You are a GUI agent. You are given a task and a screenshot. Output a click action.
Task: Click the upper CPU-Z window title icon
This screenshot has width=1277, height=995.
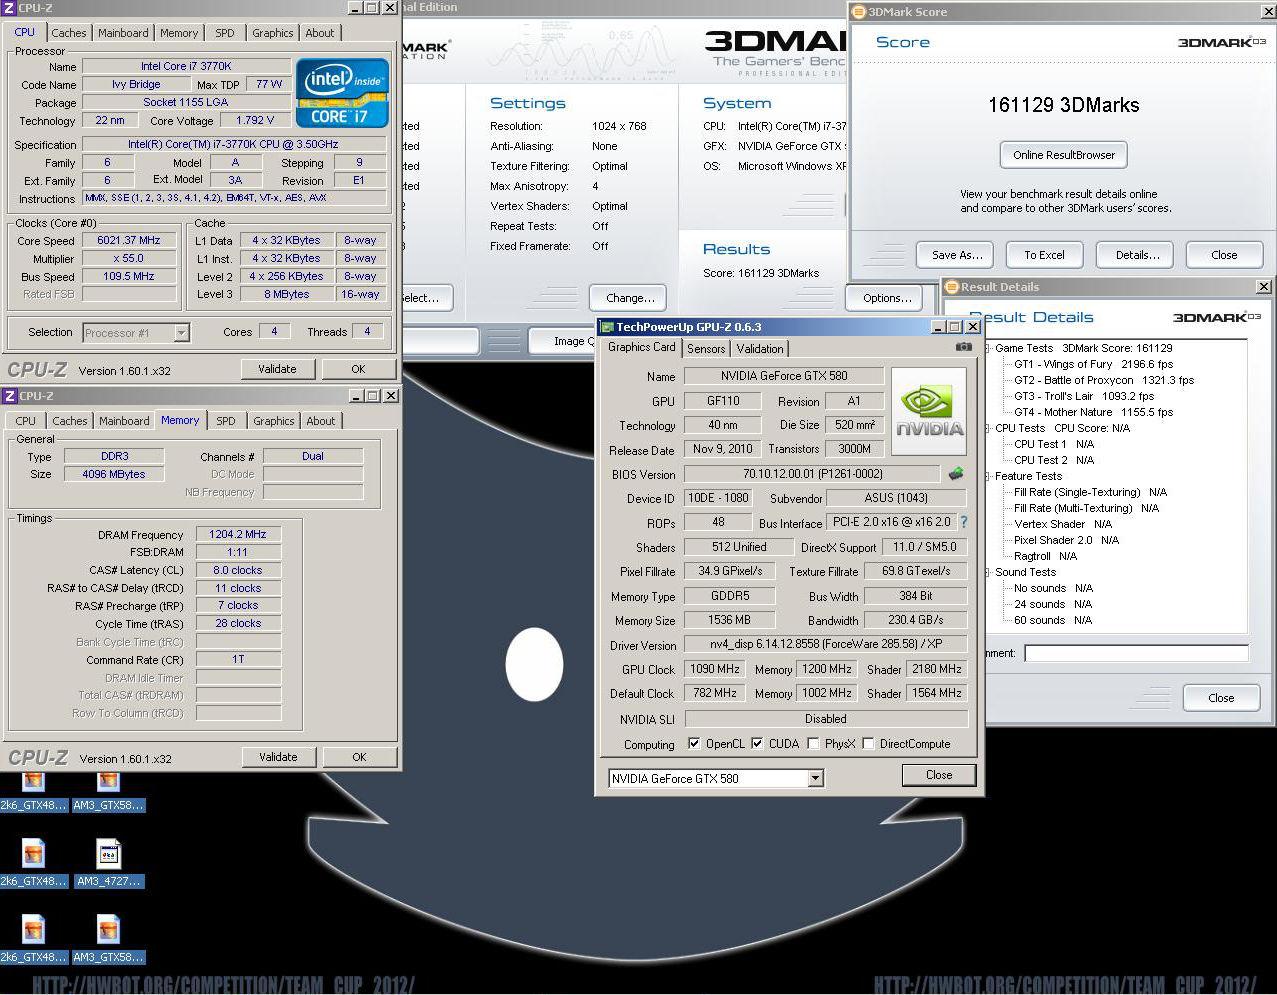[x=9, y=8]
